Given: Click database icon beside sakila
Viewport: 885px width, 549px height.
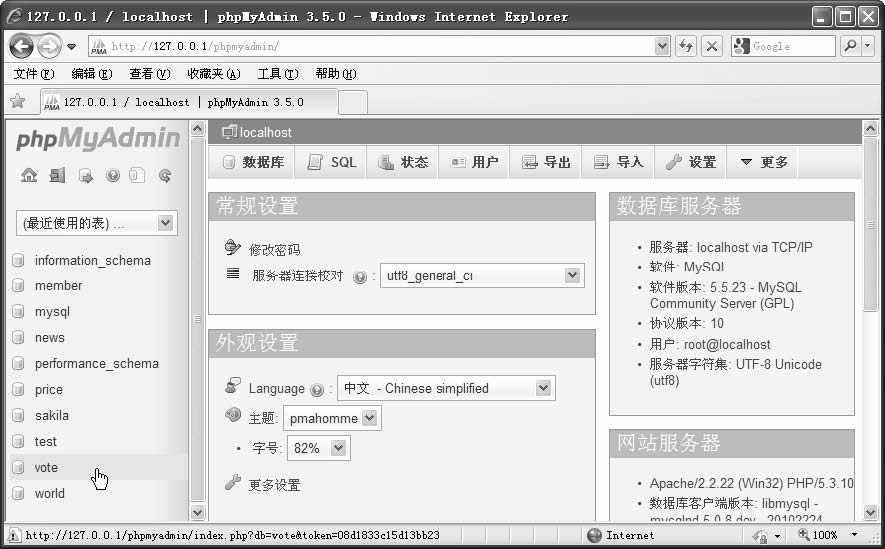Looking at the screenshot, I should tap(19, 415).
